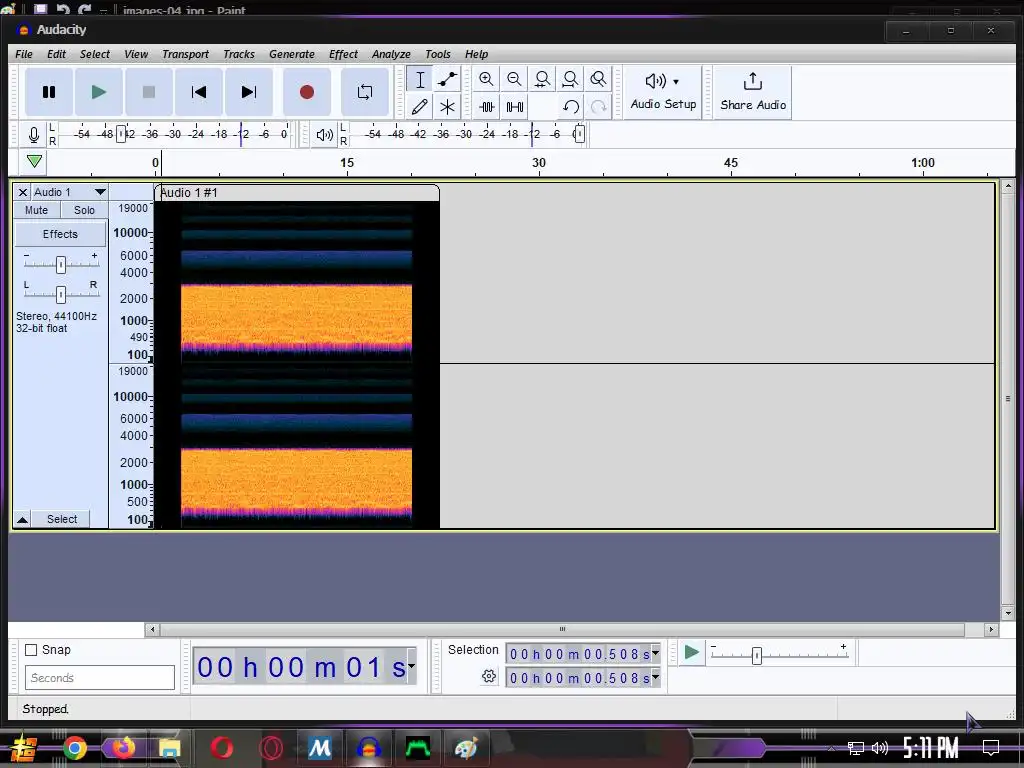Click the green timeline options triangle
1024x768 pixels.
[34, 161]
